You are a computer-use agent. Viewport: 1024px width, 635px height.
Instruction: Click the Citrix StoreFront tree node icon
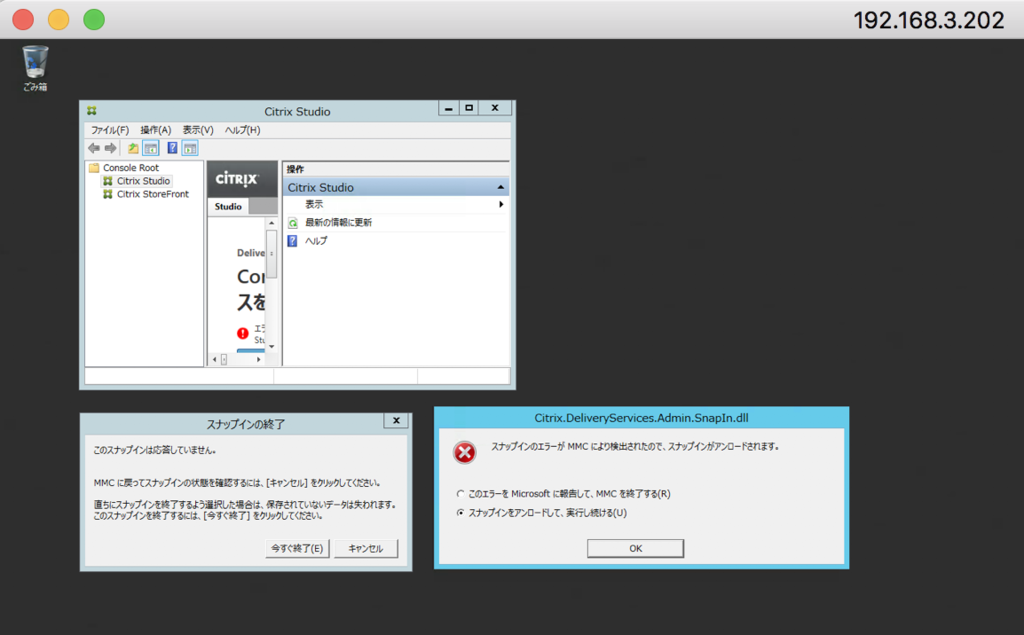point(108,194)
